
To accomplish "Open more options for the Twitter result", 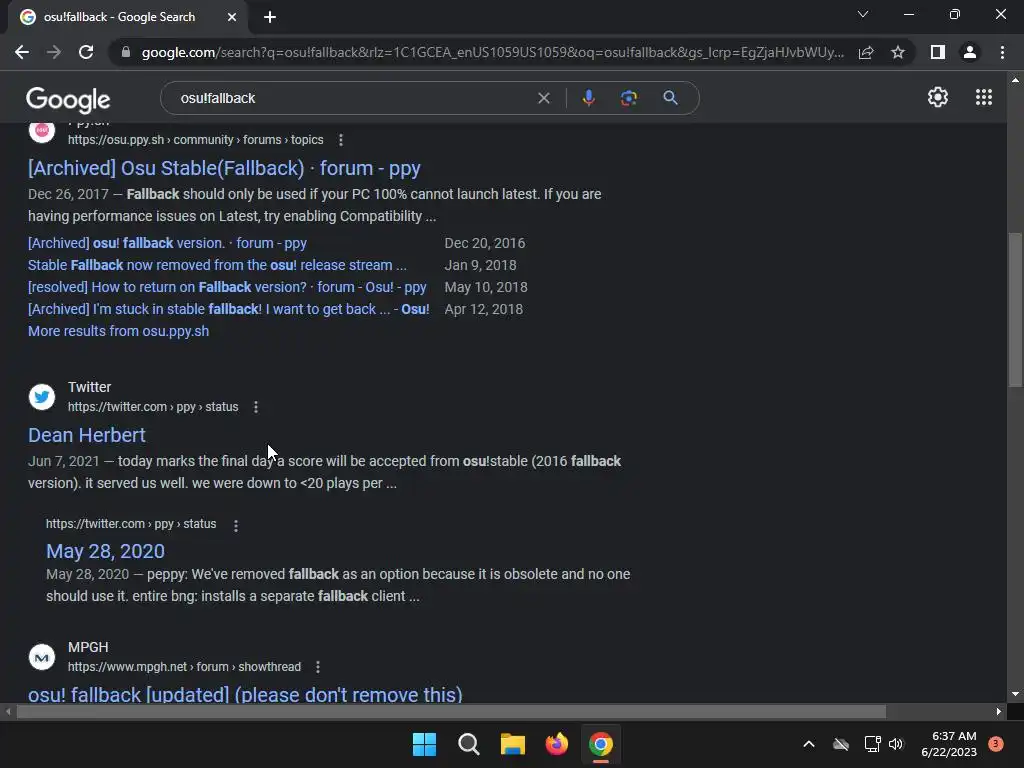I will [x=256, y=407].
